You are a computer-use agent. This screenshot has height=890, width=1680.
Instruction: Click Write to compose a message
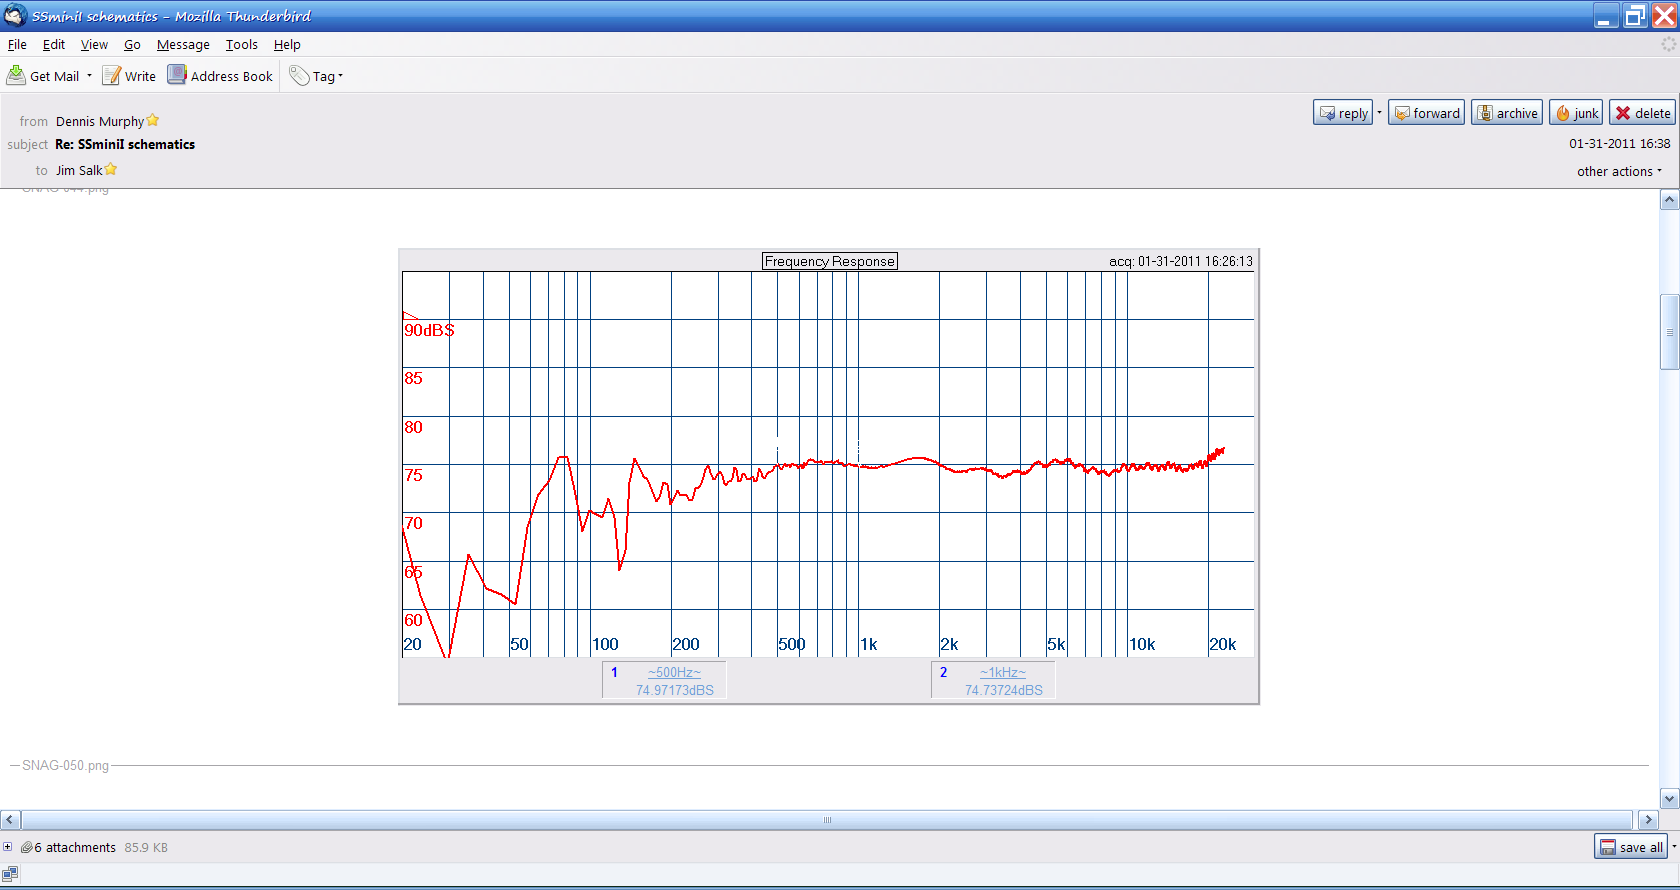129,76
